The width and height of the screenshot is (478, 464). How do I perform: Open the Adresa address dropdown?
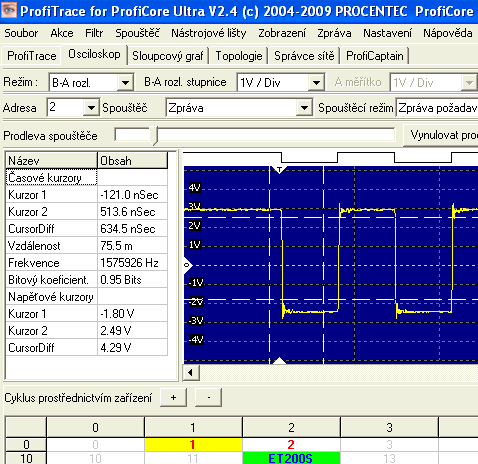point(91,108)
